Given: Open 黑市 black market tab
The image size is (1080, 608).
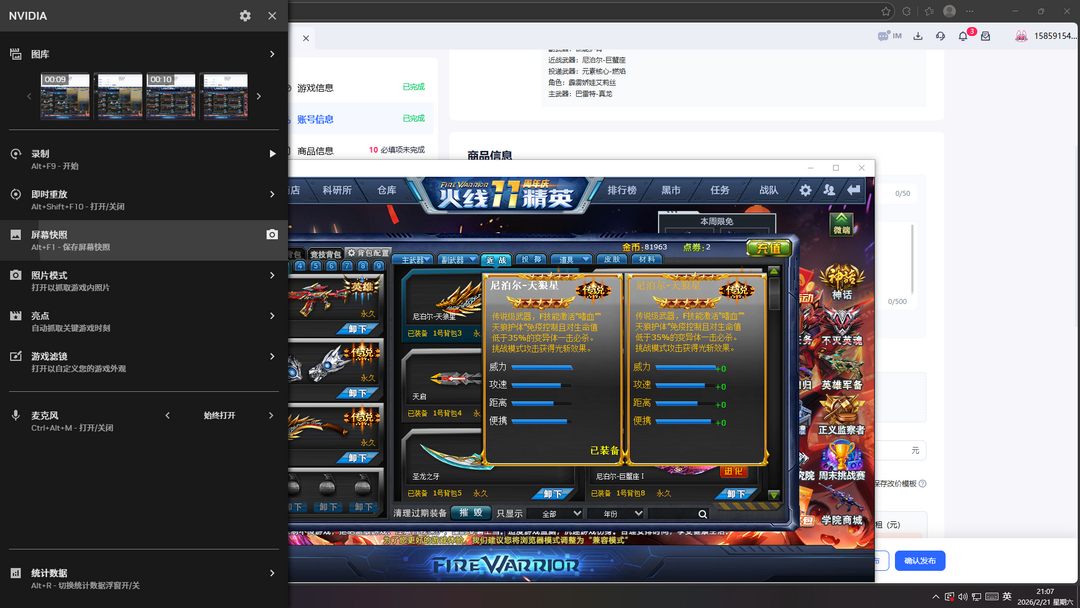Looking at the screenshot, I should [x=671, y=190].
